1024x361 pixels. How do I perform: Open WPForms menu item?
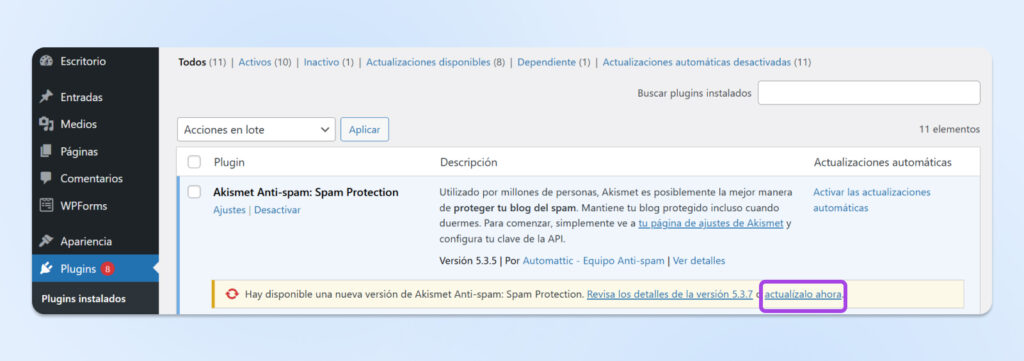(84, 206)
